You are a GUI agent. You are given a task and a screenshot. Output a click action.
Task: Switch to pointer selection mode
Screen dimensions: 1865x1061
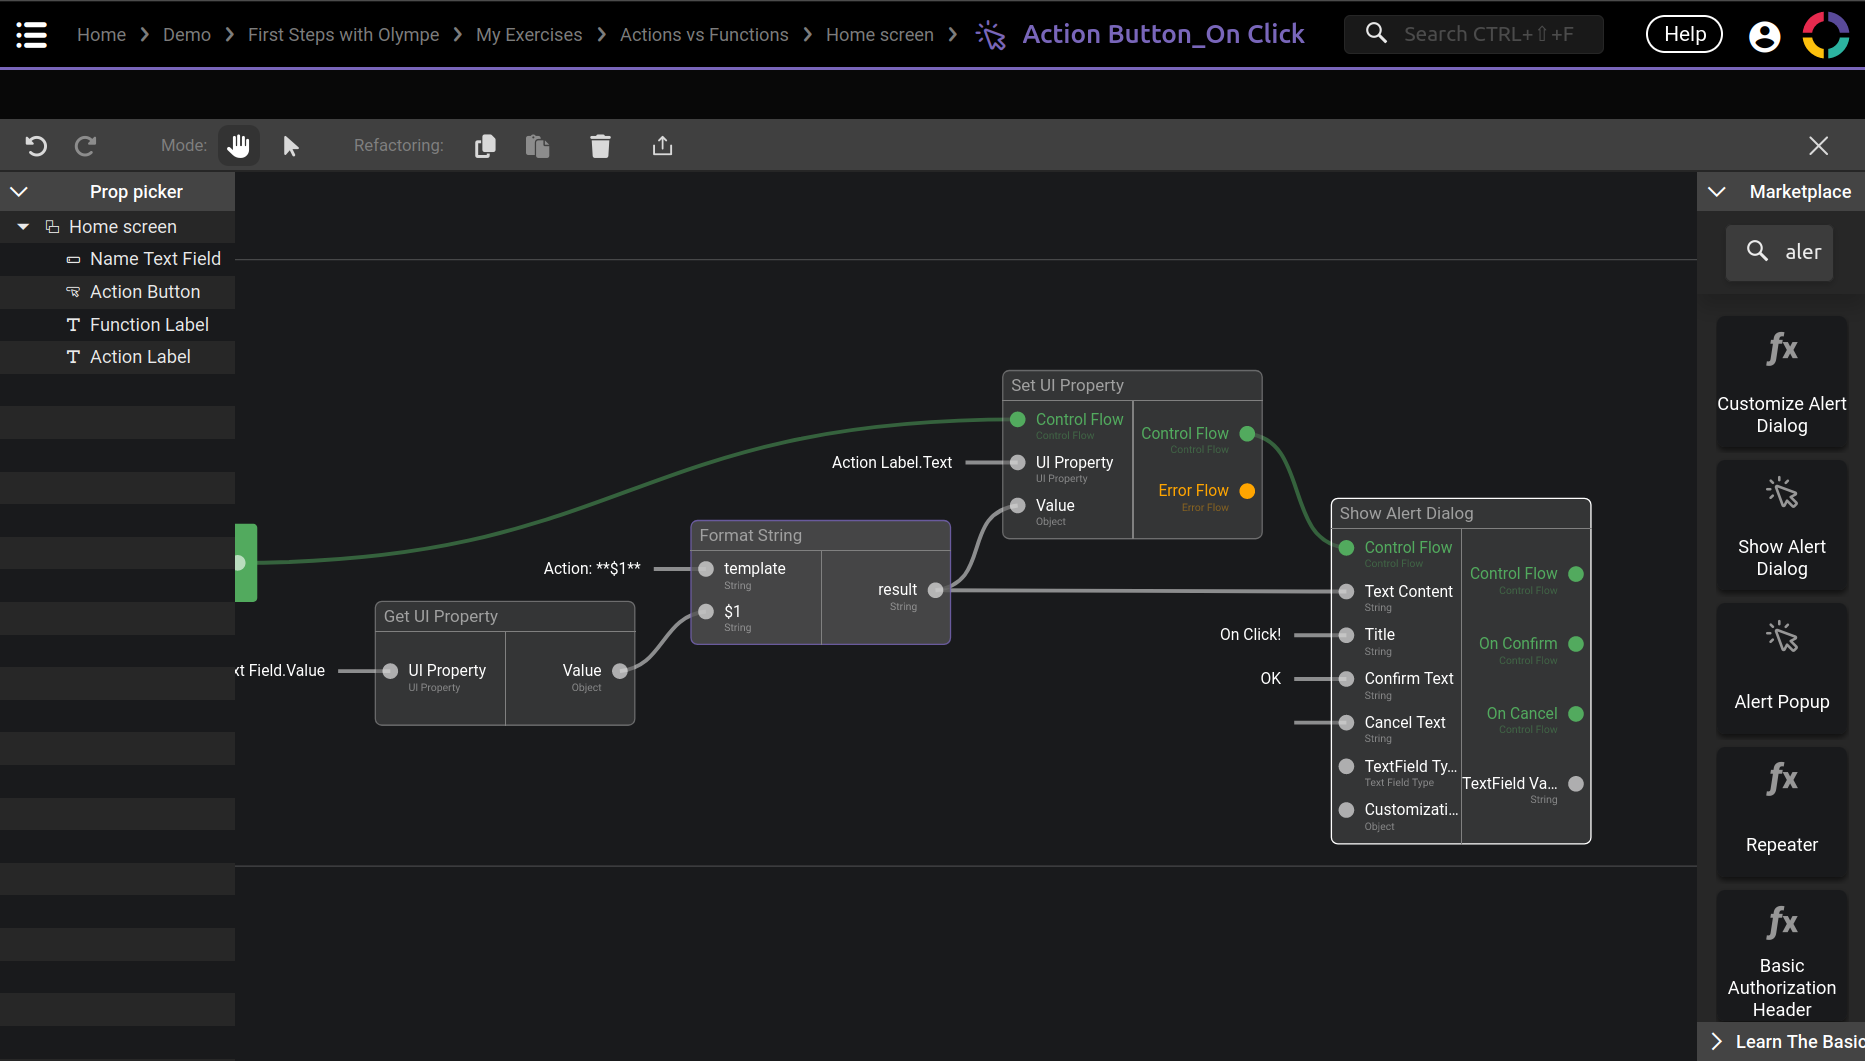(x=291, y=146)
